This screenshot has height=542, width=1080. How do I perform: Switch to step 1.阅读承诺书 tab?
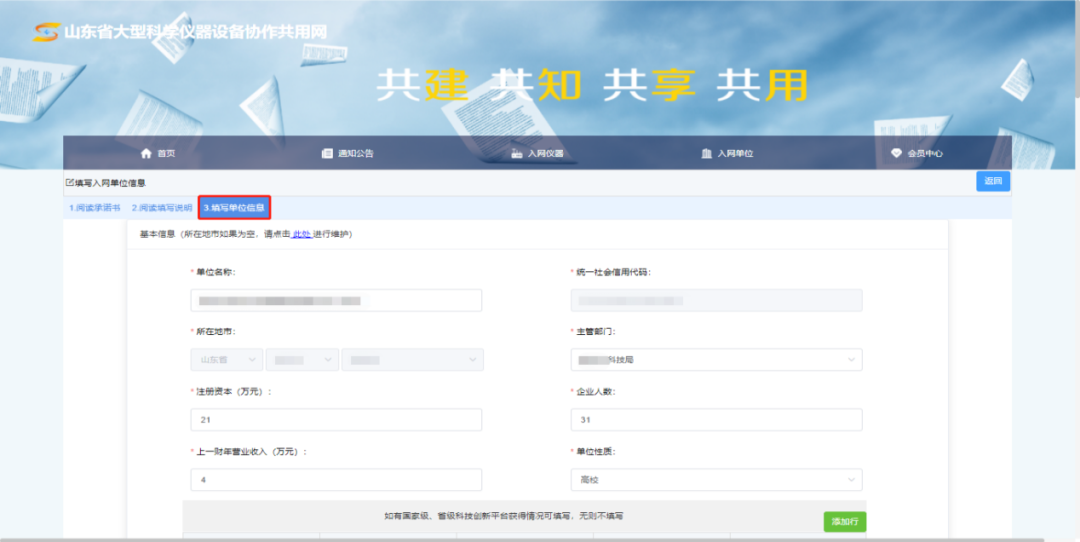click(94, 208)
